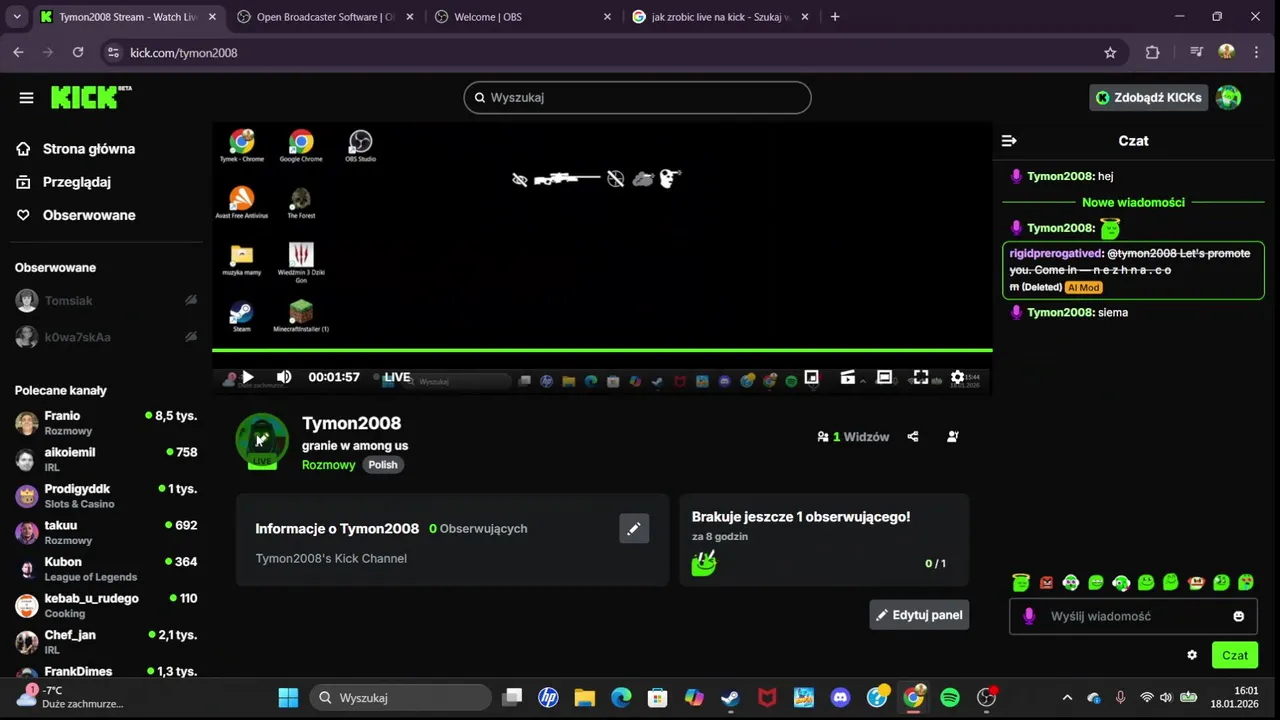Click the Edytuj panel button
This screenshot has height=720, width=1280.
tap(919, 615)
